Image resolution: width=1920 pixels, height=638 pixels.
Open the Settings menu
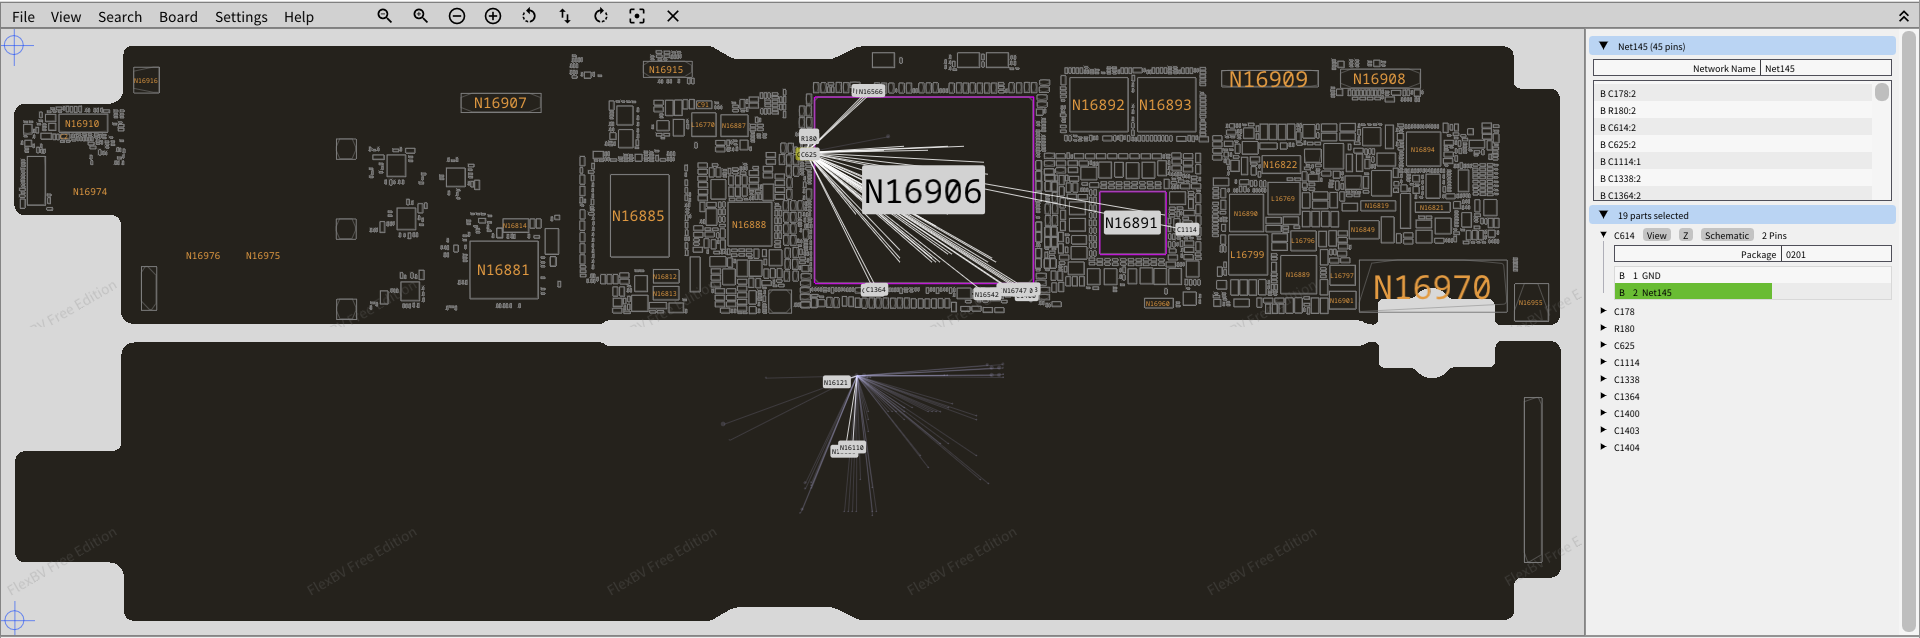click(241, 17)
